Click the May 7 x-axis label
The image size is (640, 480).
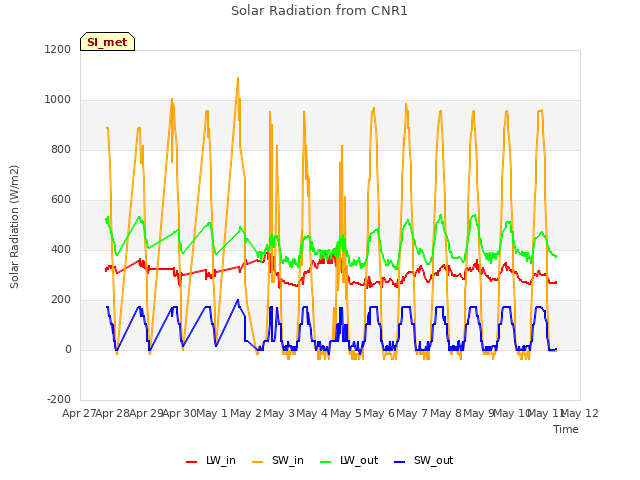[x=412, y=413]
